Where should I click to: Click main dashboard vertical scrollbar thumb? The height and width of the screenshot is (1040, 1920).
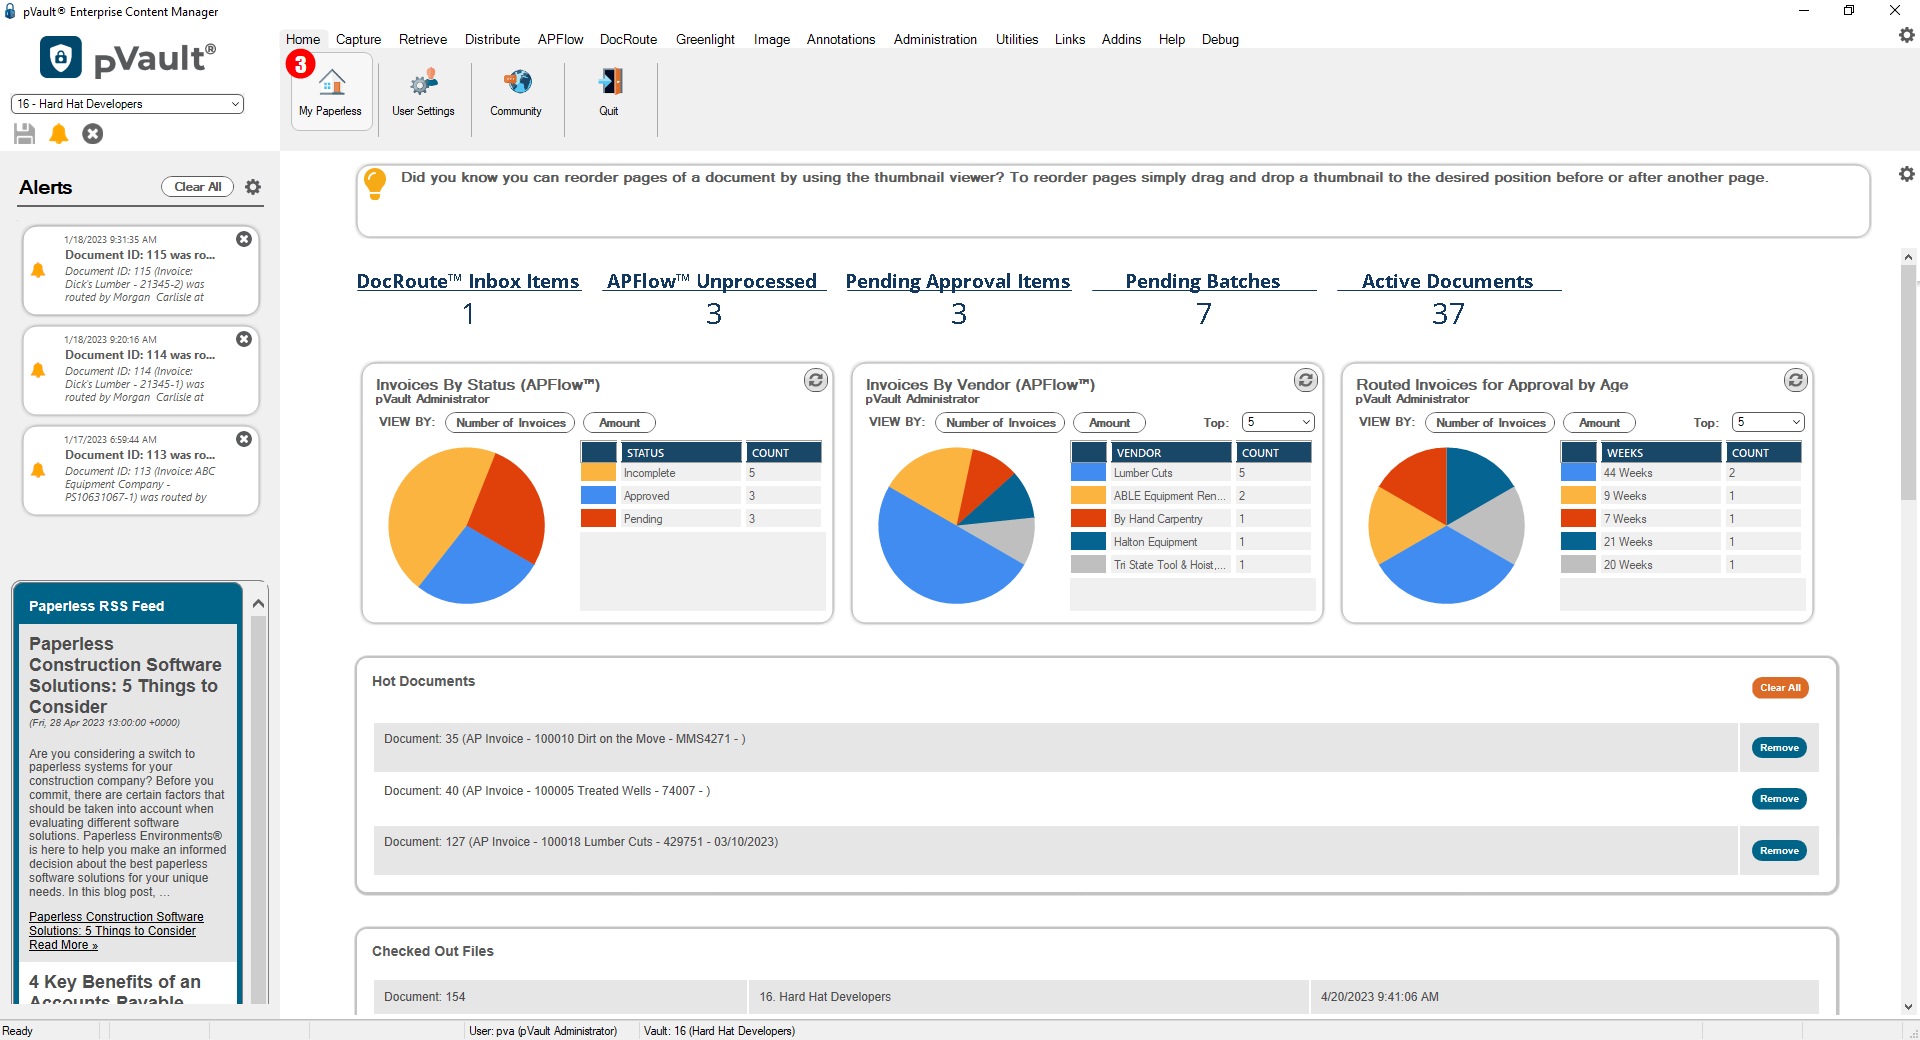1909,385
